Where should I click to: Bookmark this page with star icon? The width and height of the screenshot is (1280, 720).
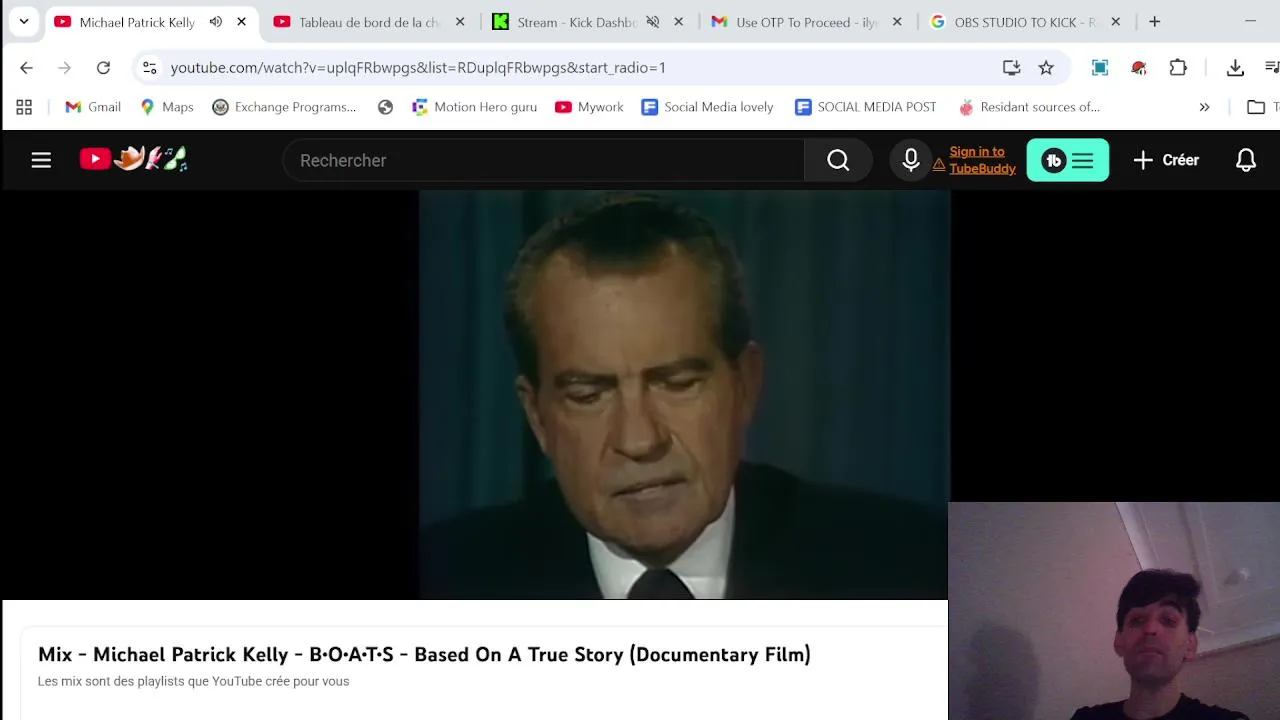(1046, 67)
